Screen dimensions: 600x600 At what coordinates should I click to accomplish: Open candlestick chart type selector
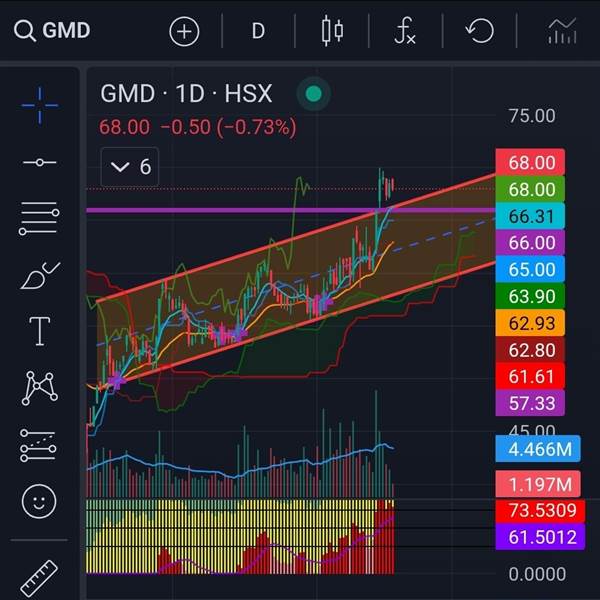[x=332, y=31]
